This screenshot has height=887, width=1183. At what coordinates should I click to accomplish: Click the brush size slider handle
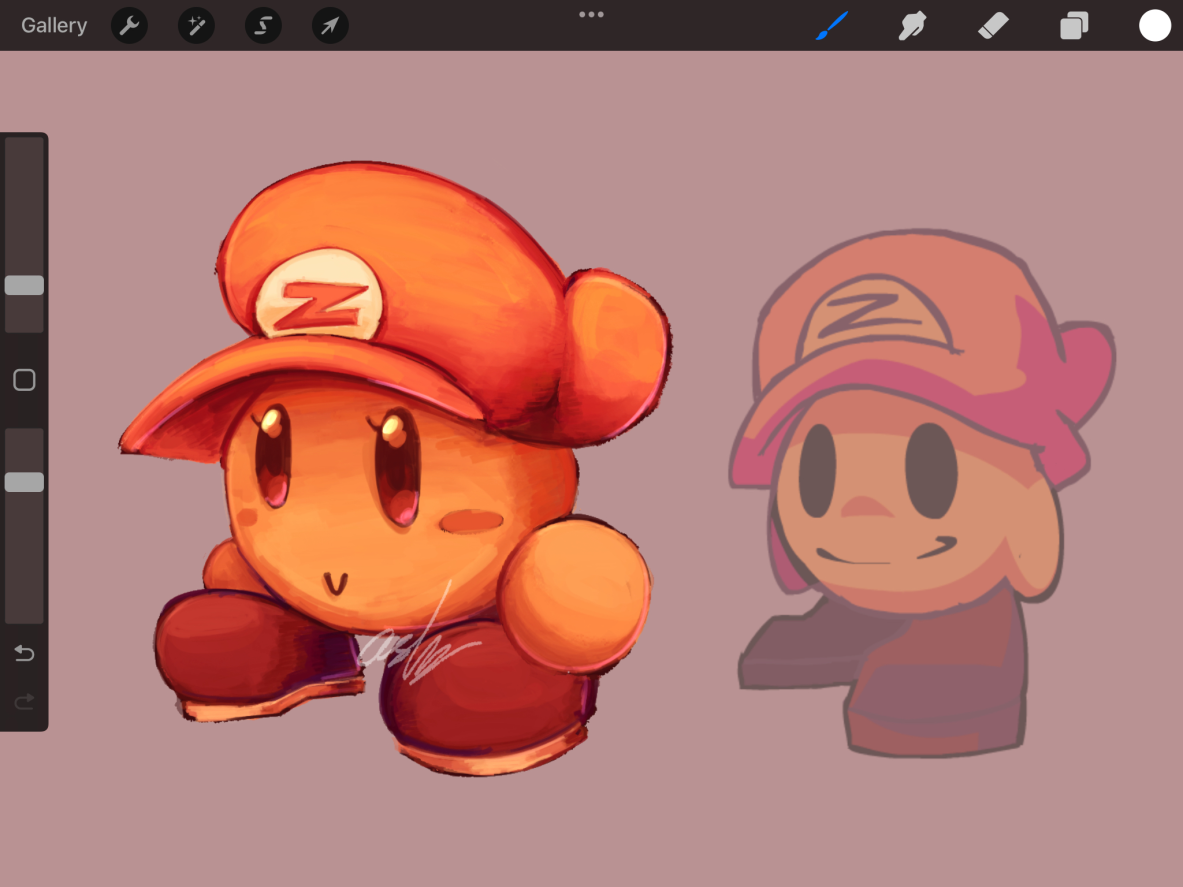click(24, 285)
